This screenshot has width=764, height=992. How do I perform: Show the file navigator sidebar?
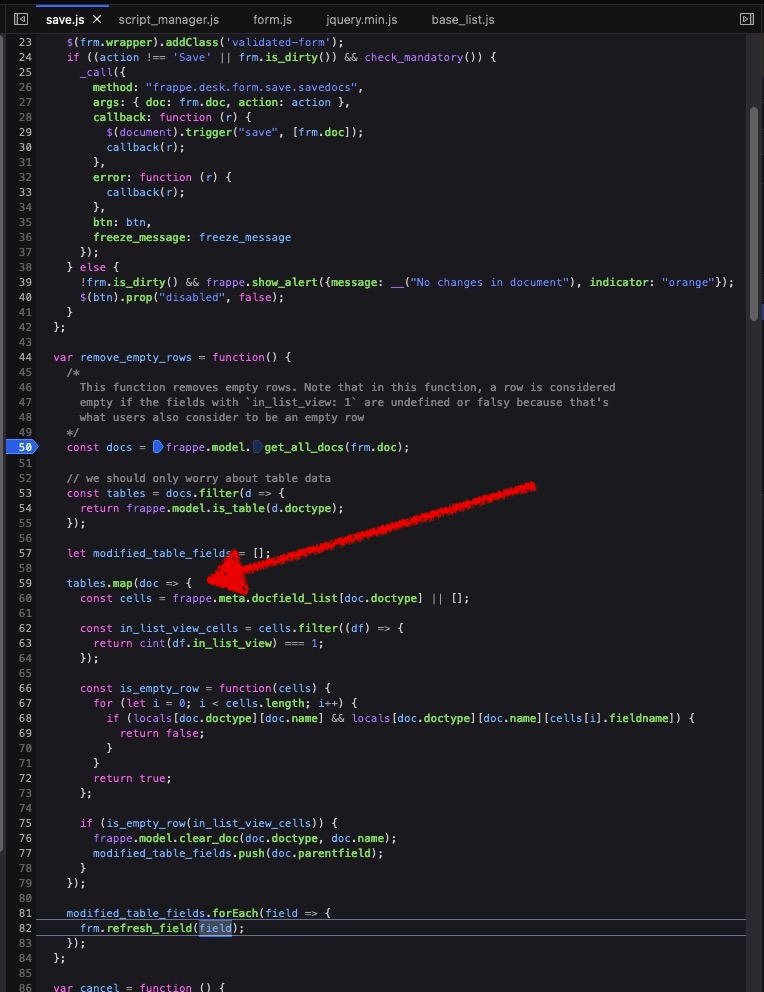[21, 19]
